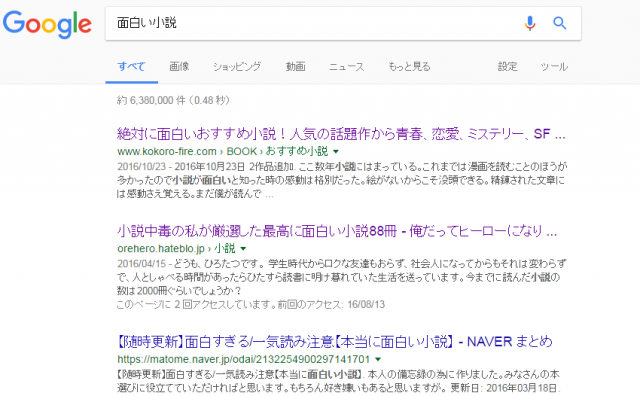The width and height of the screenshot is (640, 396).
Task: Open the 設定 menu
Action: point(507,67)
